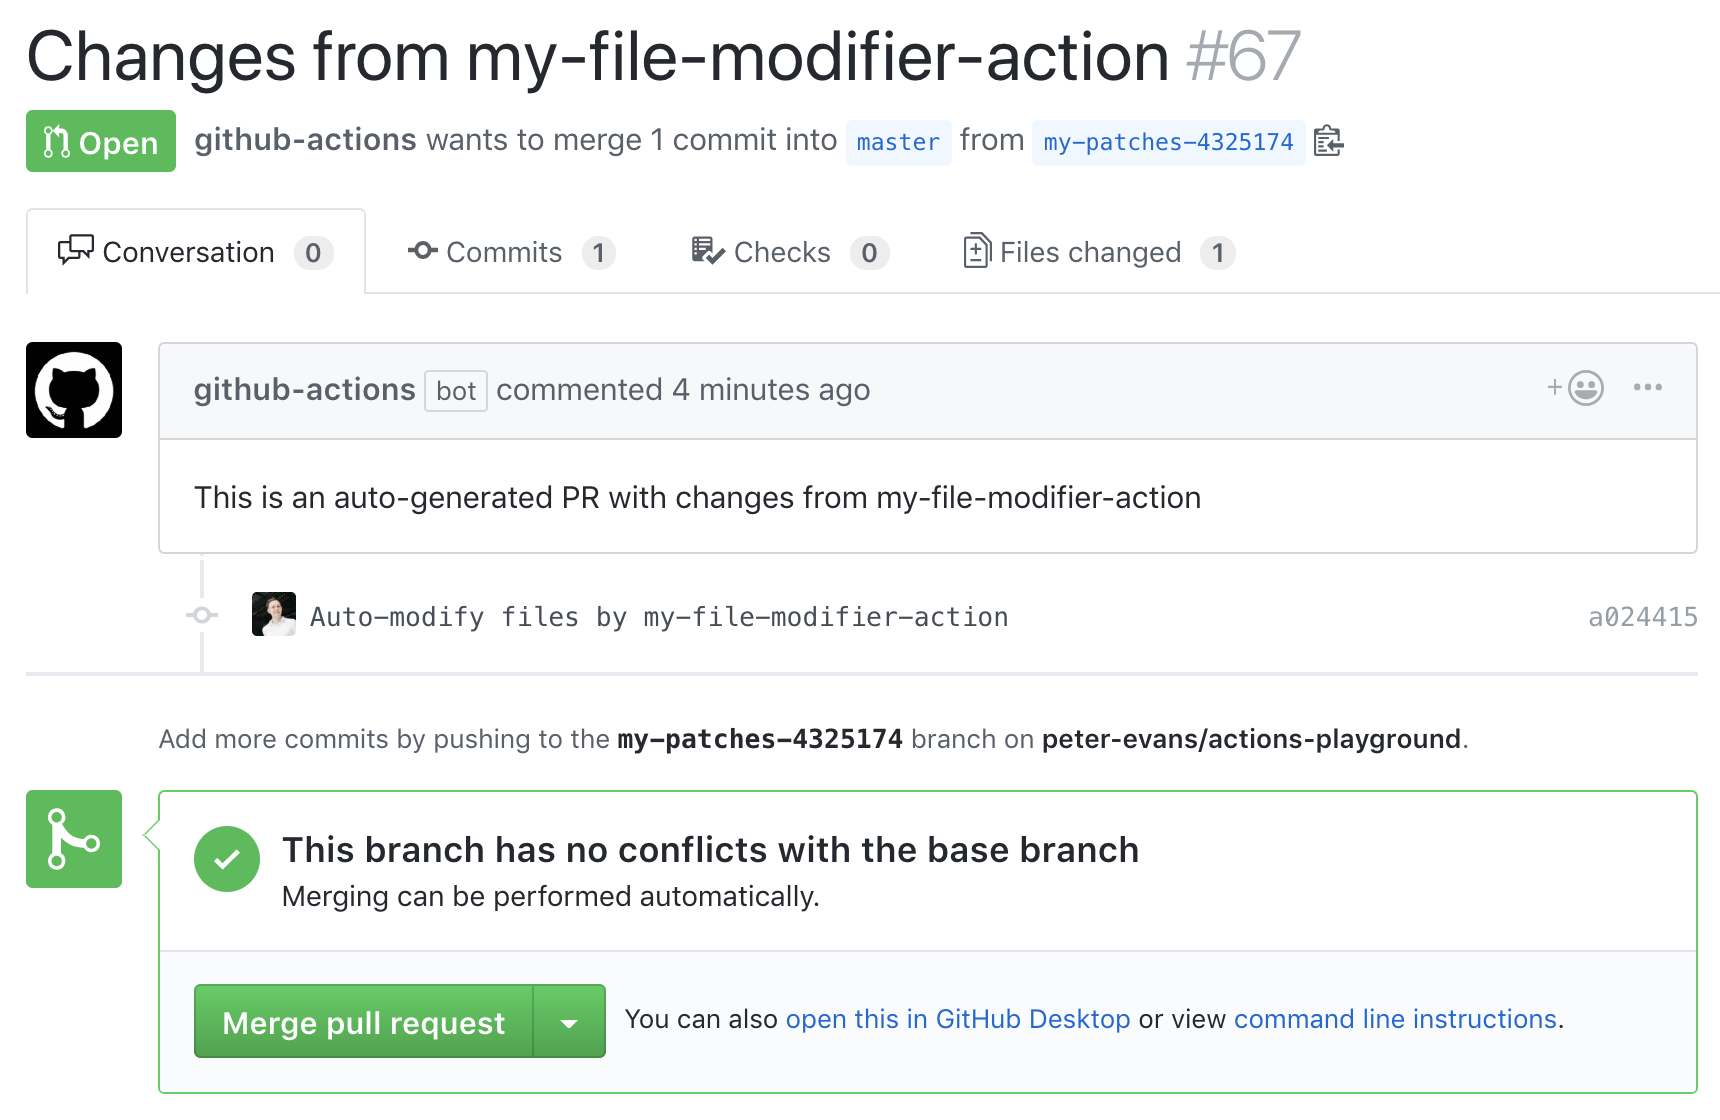Viewport: 1720px width, 1120px height.
Task: Select the my-patches-4325174 branch label
Action: pos(1167,142)
